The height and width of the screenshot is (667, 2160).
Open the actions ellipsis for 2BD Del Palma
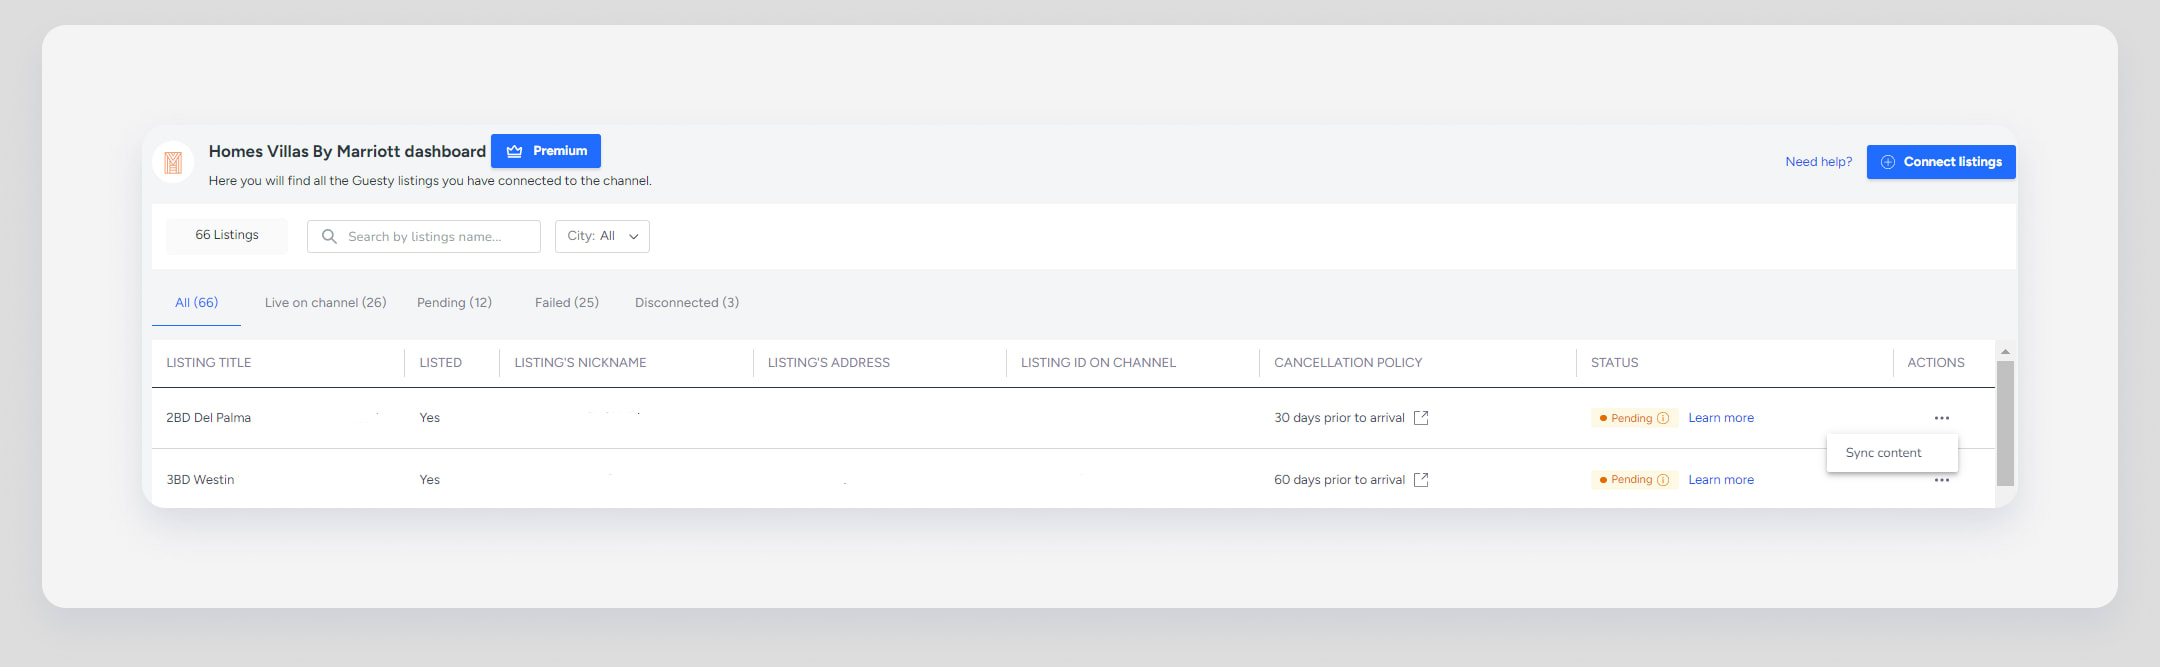tap(1942, 418)
